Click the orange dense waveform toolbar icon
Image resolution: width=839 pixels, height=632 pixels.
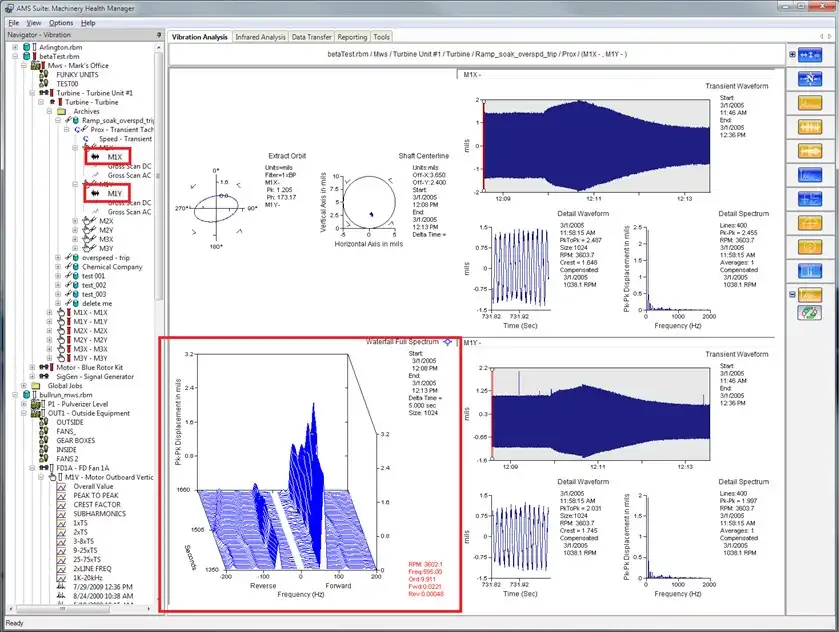coord(810,127)
